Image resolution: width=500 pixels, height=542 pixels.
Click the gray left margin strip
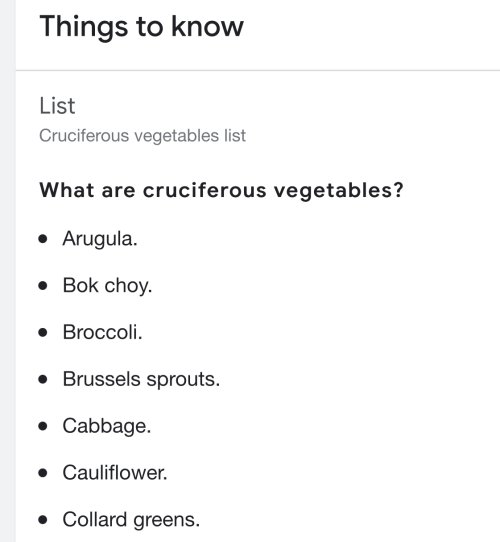8,271
